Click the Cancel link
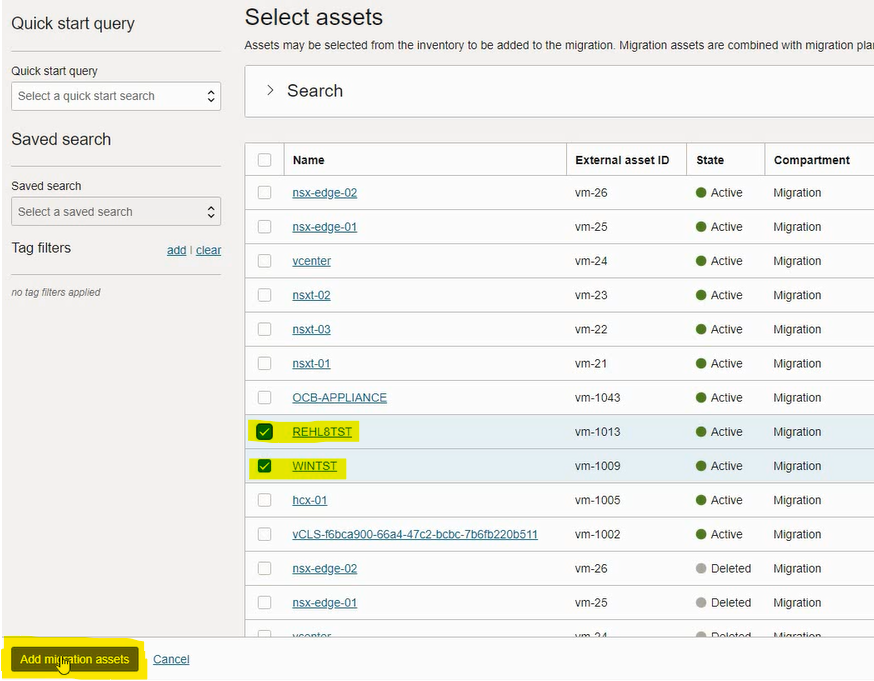Viewport: 874px width, 681px height. click(x=171, y=659)
